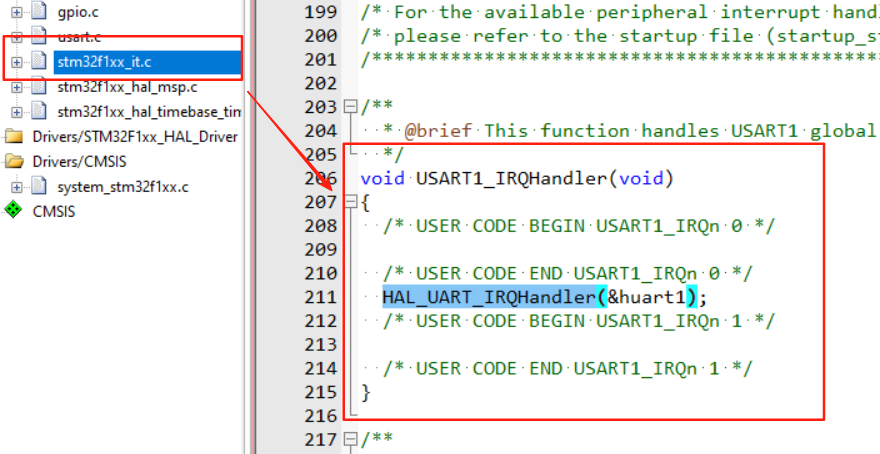The width and height of the screenshot is (880, 454).
Task: Click USER CODE END USART1_IRQn 1 comment
Action: (x=567, y=369)
